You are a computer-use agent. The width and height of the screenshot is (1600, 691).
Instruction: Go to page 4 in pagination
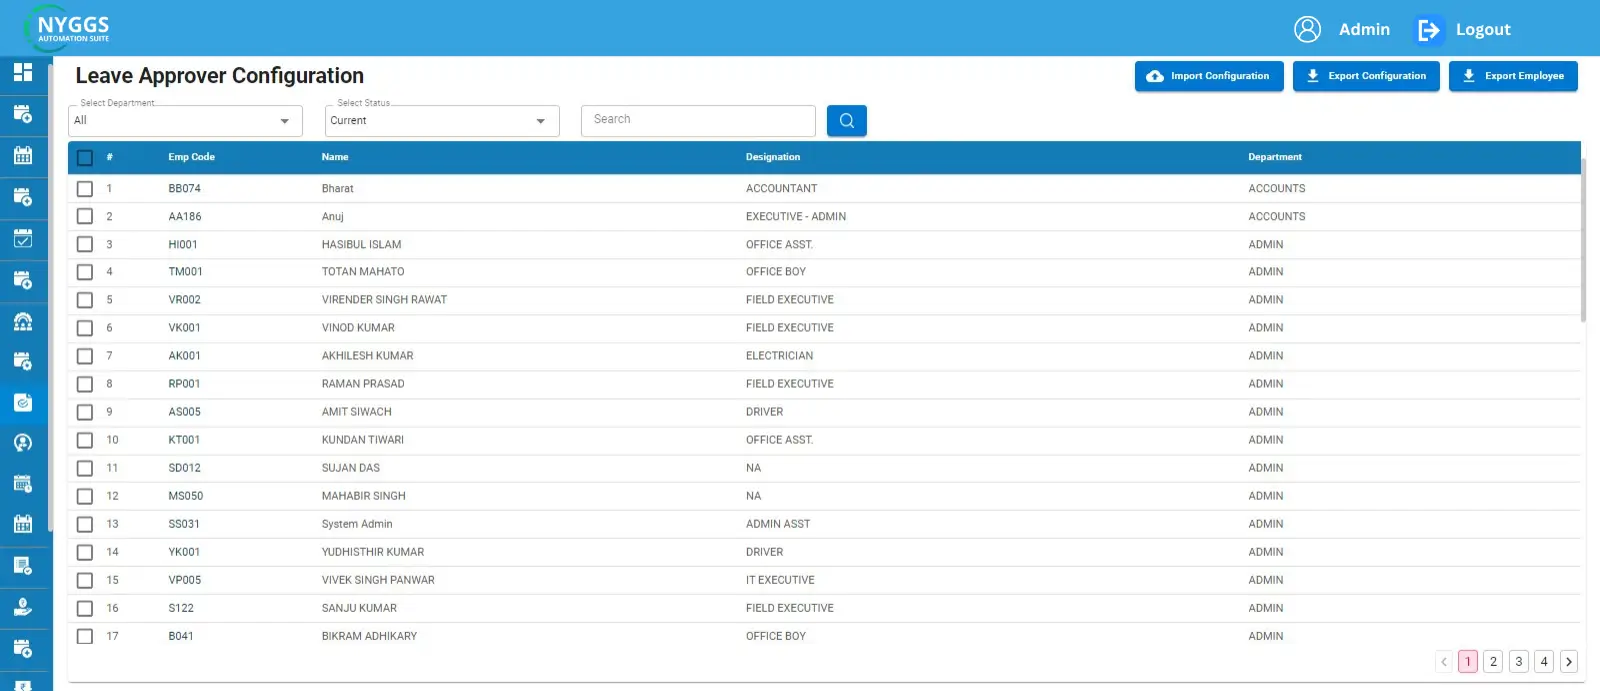click(x=1544, y=661)
